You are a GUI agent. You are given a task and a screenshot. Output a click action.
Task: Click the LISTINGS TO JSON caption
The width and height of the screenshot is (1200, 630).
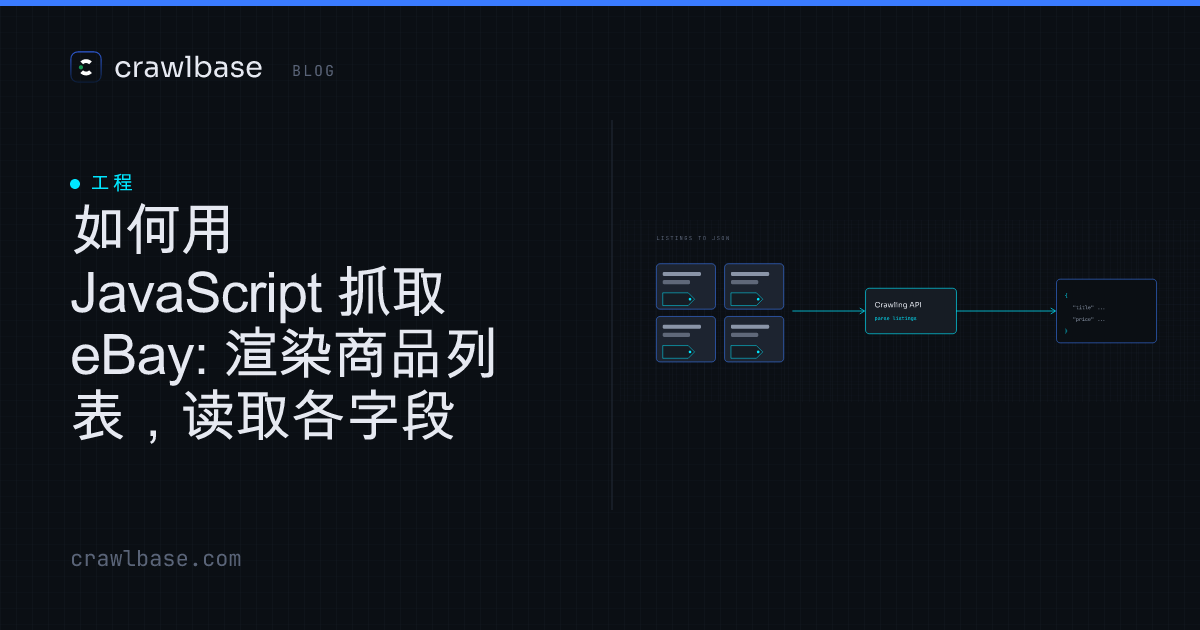pyautogui.click(x=693, y=238)
